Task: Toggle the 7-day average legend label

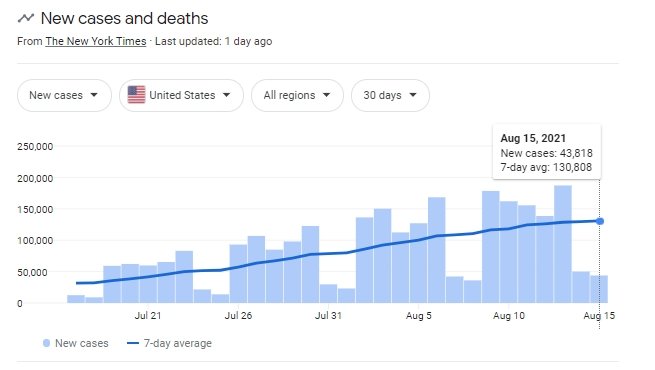Action: point(178,343)
